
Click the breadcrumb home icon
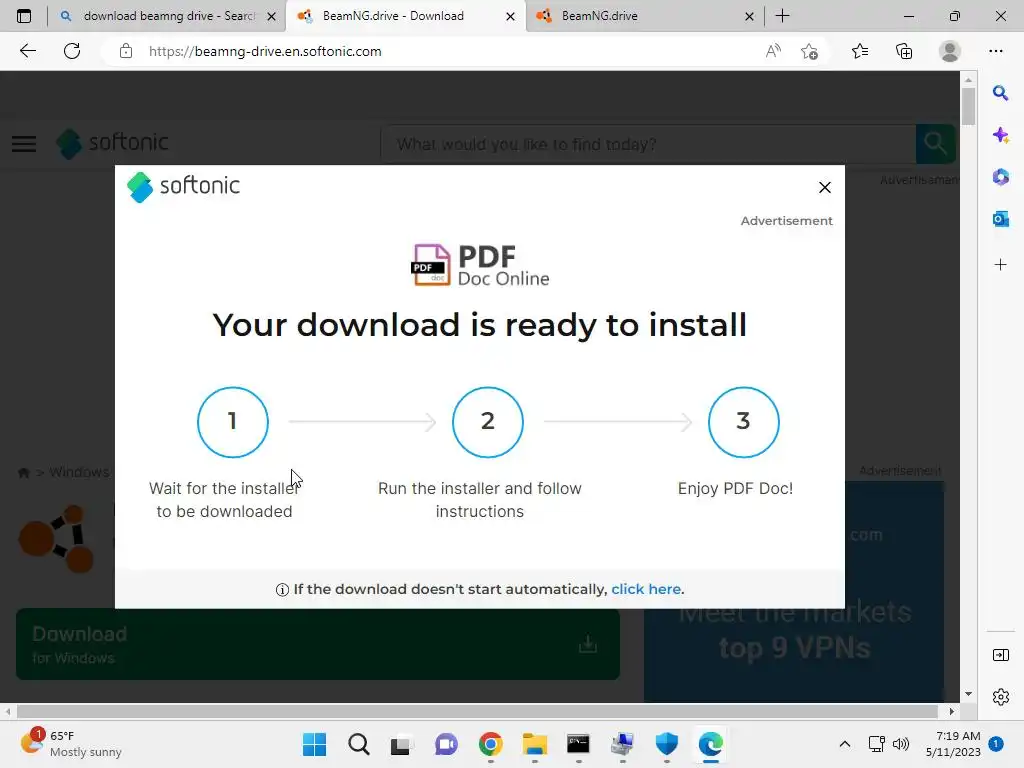[x=24, y=473]
